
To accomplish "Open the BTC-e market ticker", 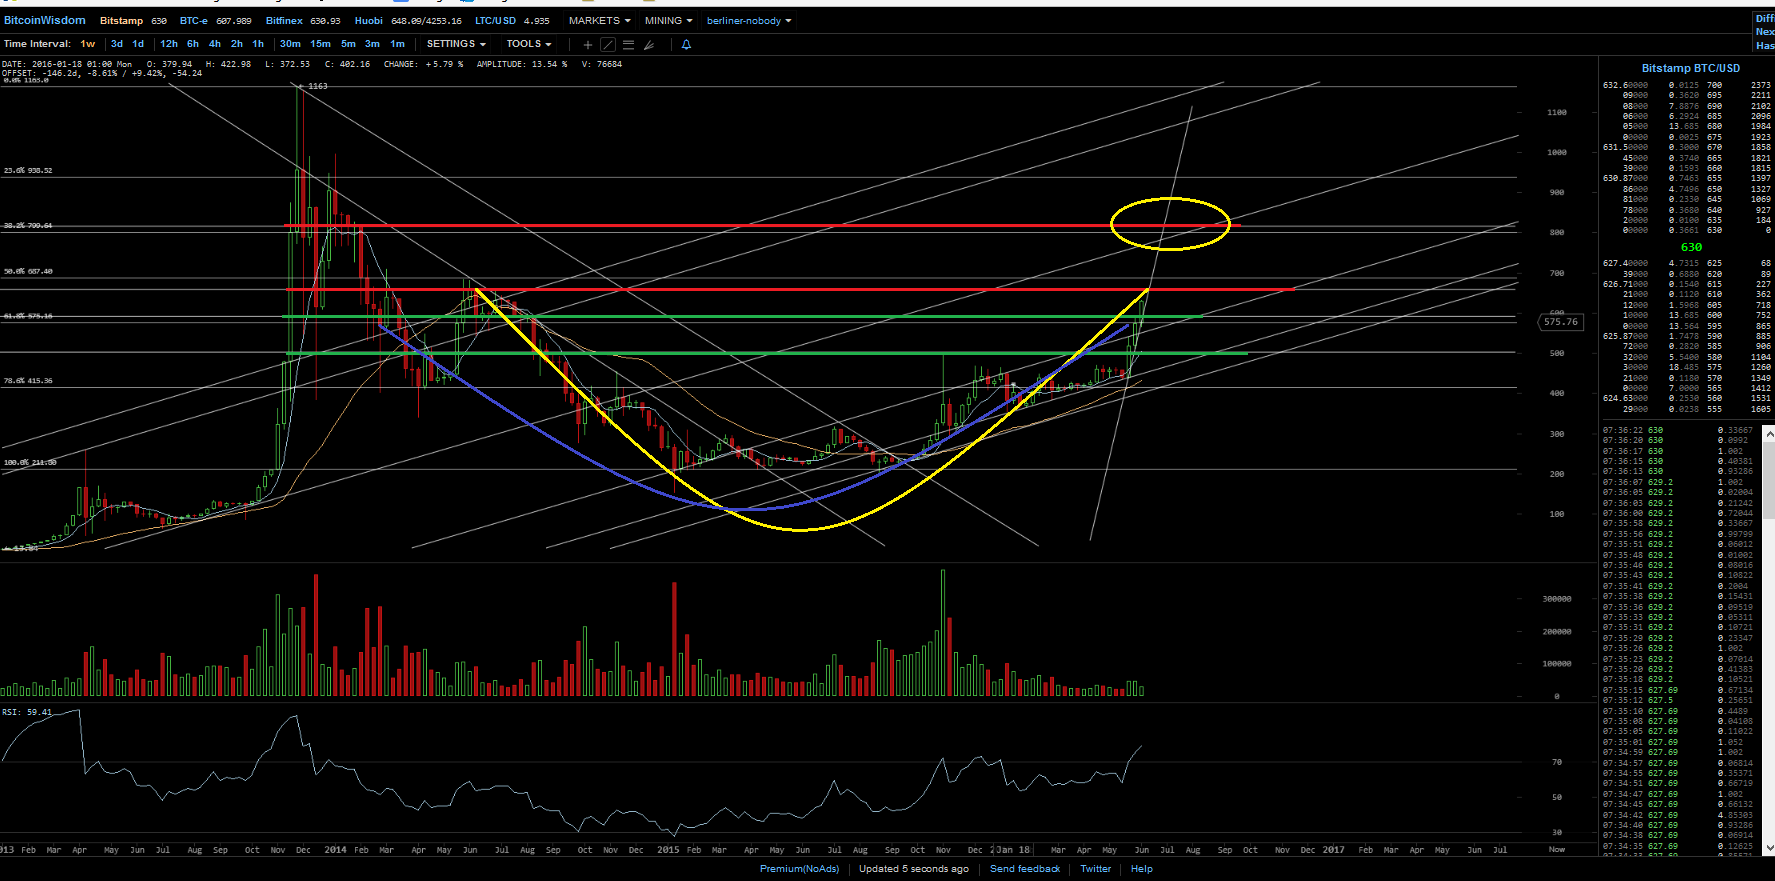I will (x=215, y=21).
